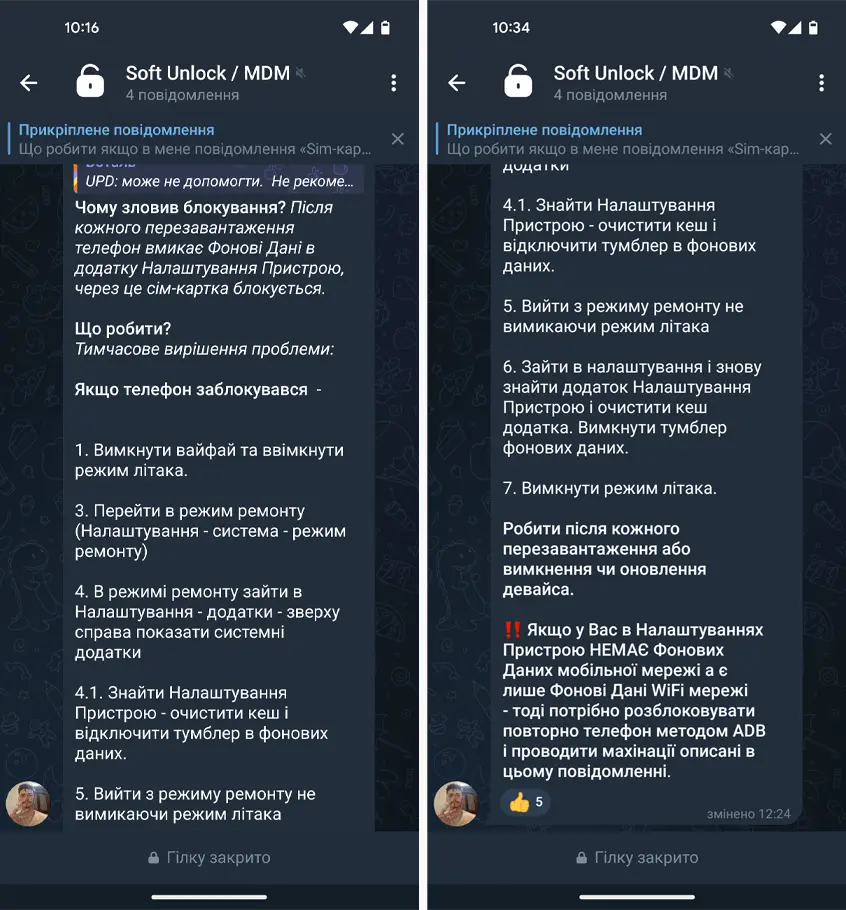Tap the Гілку закрито bar
Screen dimensions: 846x910
(211, 857)
